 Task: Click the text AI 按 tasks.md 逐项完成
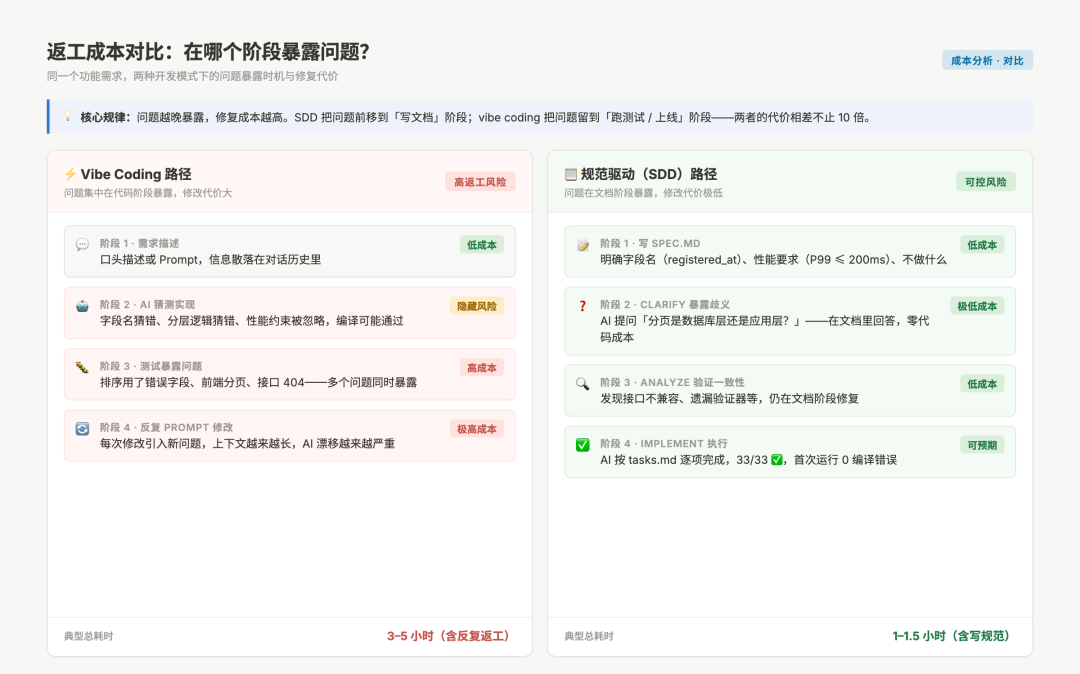click(x=663, y=460)
